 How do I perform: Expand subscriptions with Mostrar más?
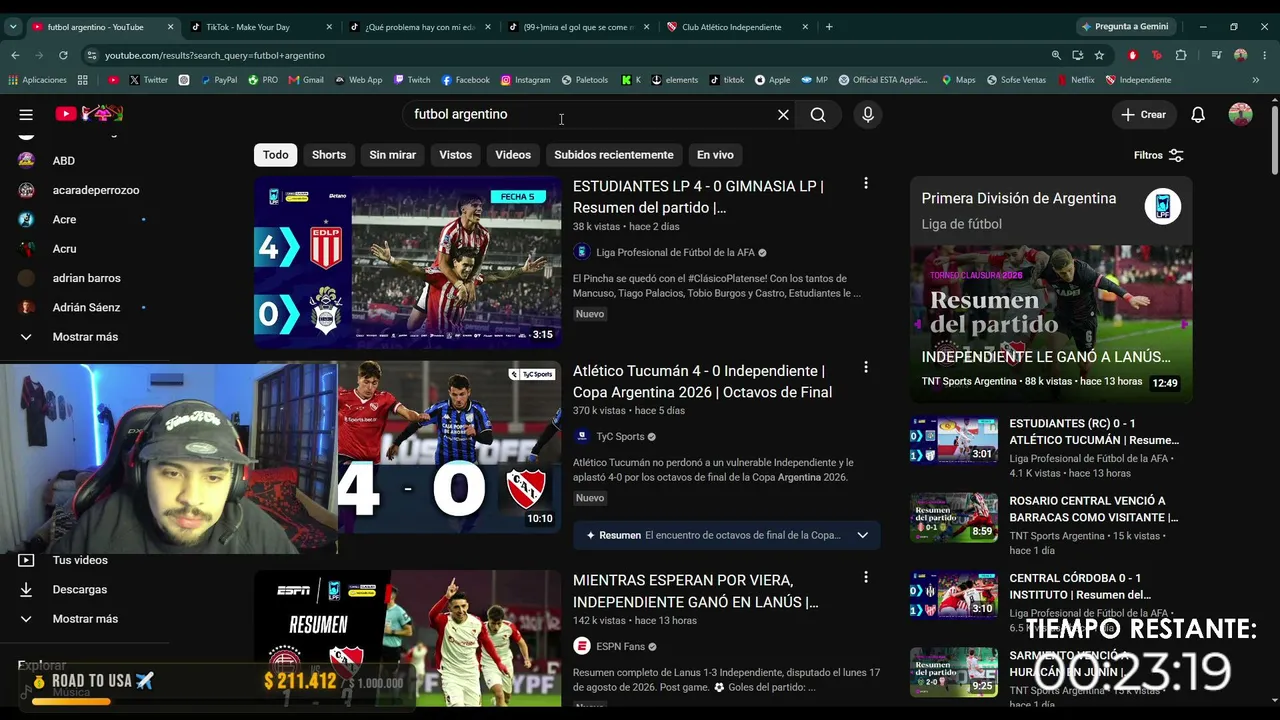(85, 337)
